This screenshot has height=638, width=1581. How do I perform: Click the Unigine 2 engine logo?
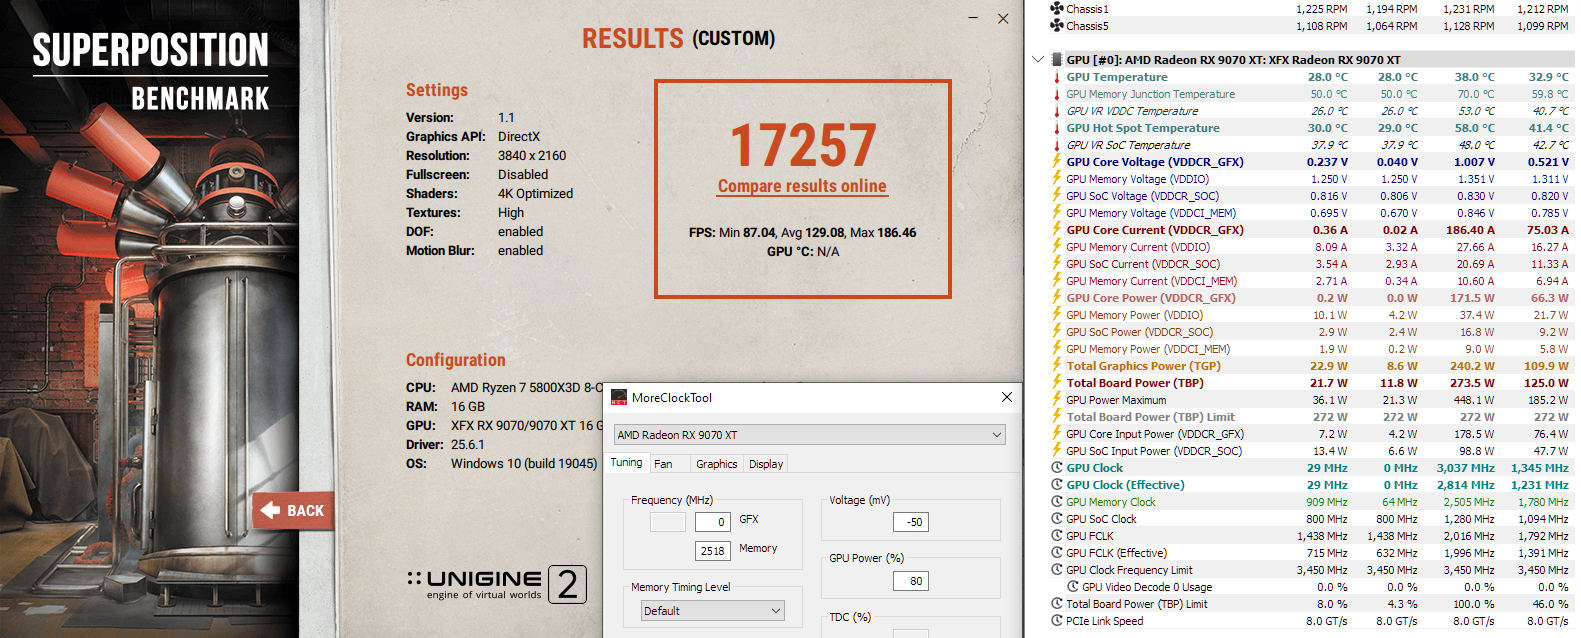(497, 584)
